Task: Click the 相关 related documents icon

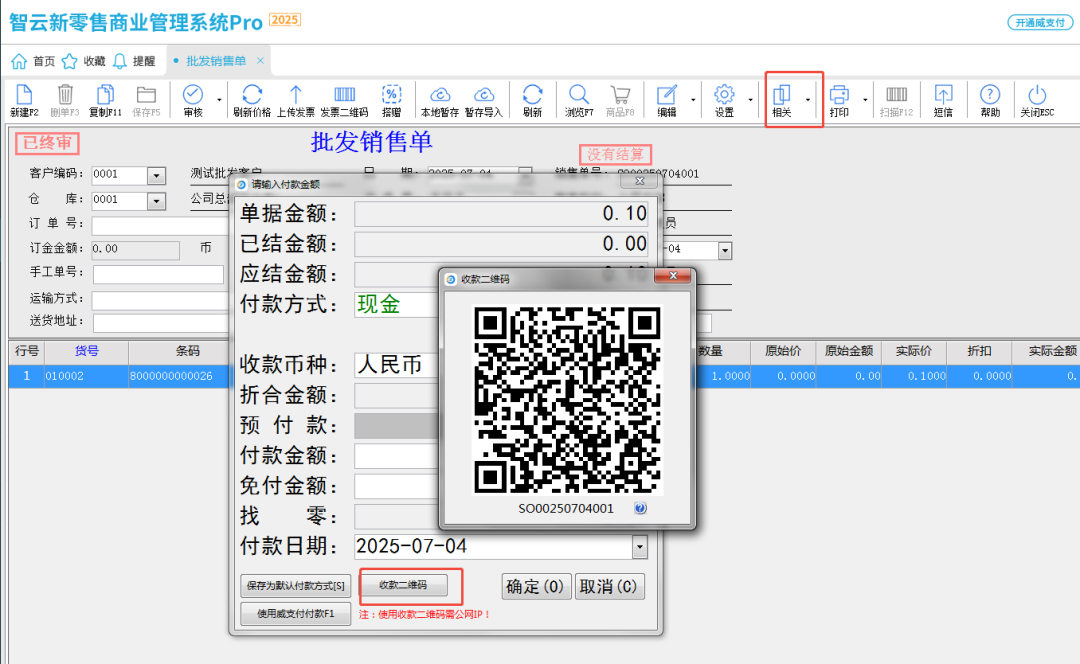Action: coord(782,94)
